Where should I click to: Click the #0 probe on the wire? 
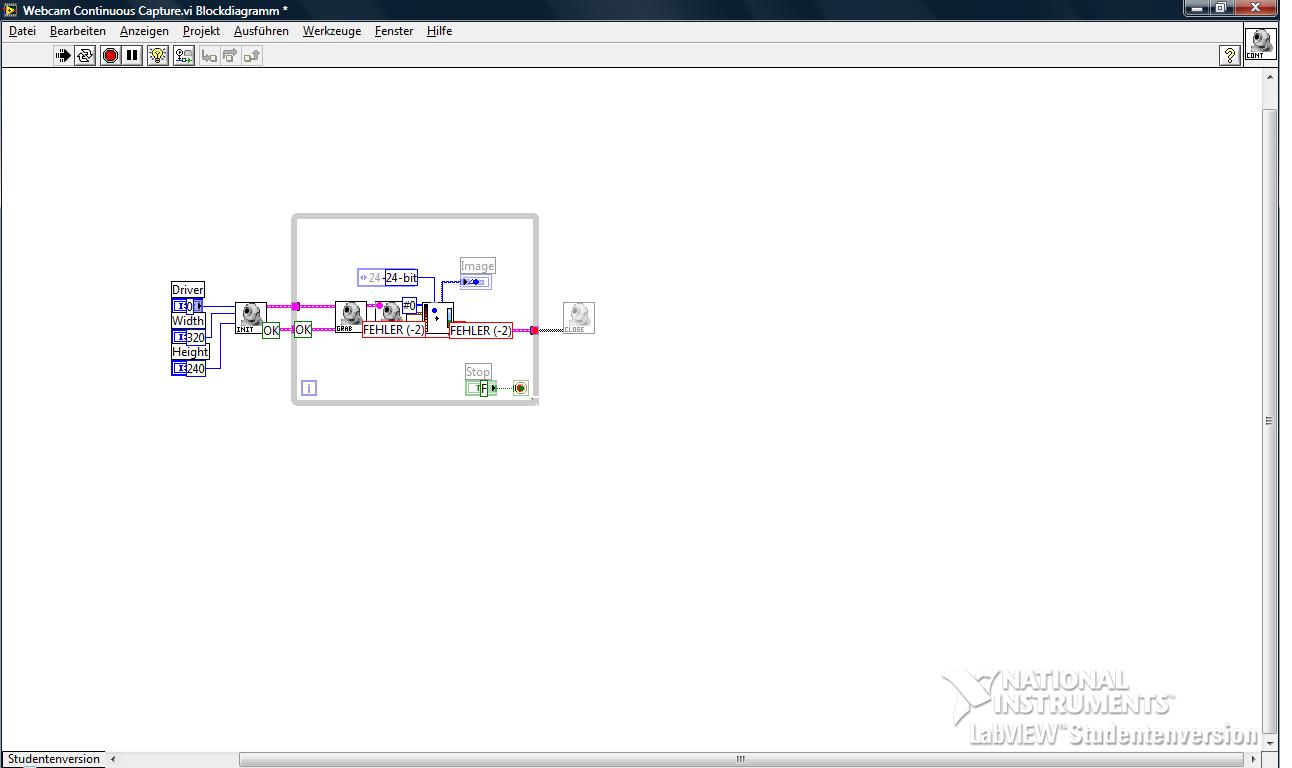[x=409, y=306]
